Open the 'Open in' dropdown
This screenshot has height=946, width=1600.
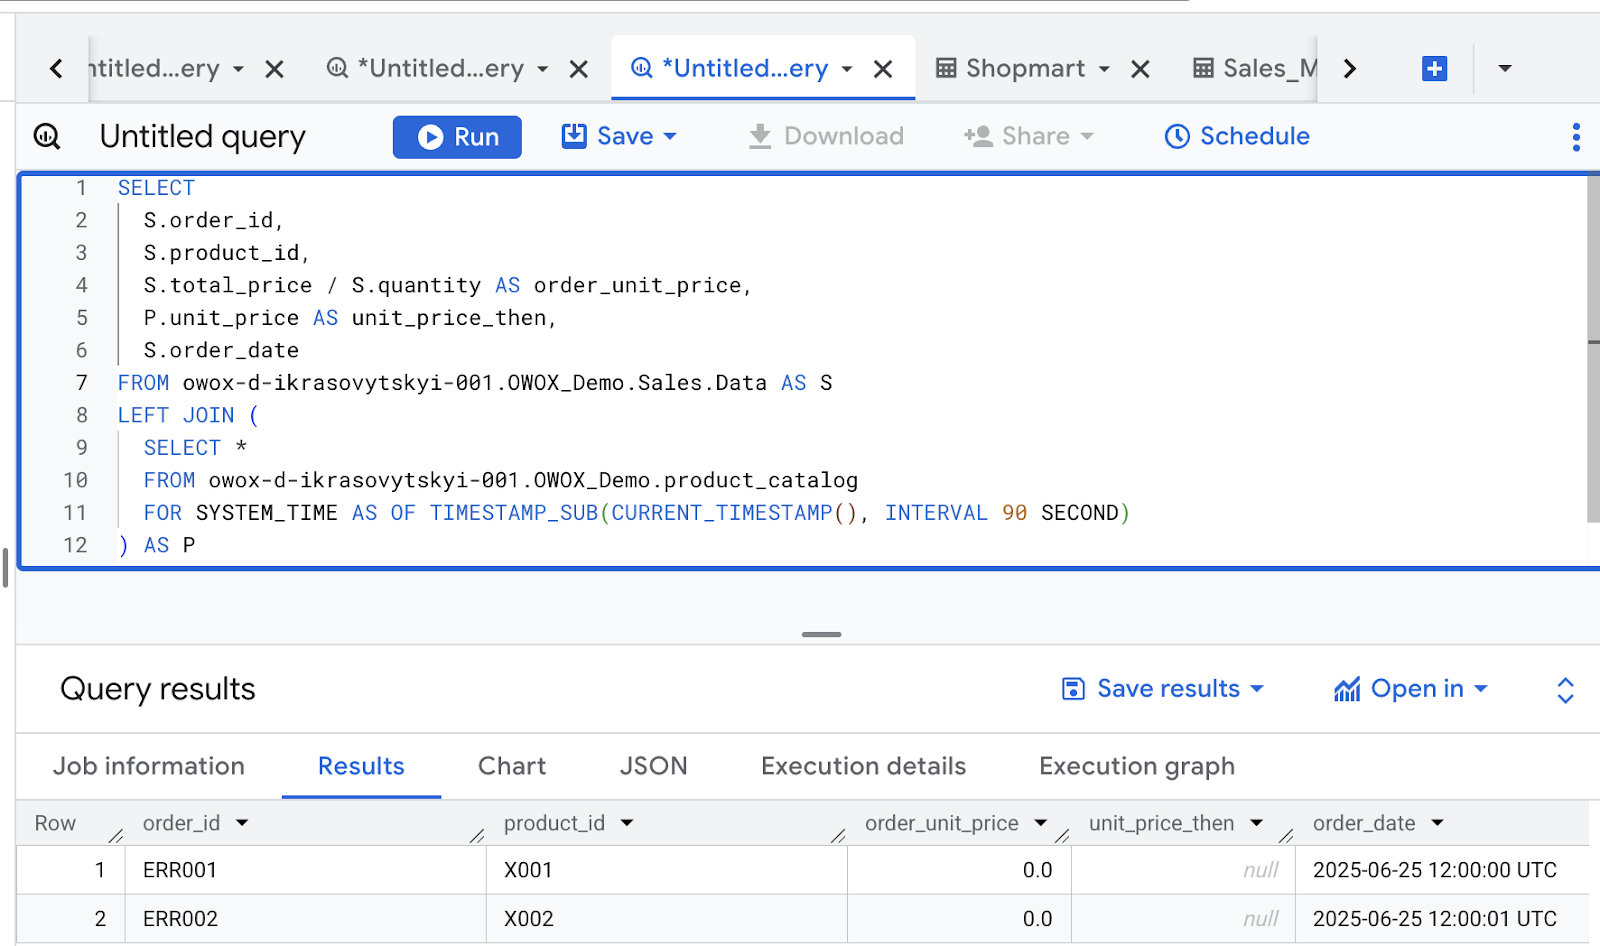1411,689
